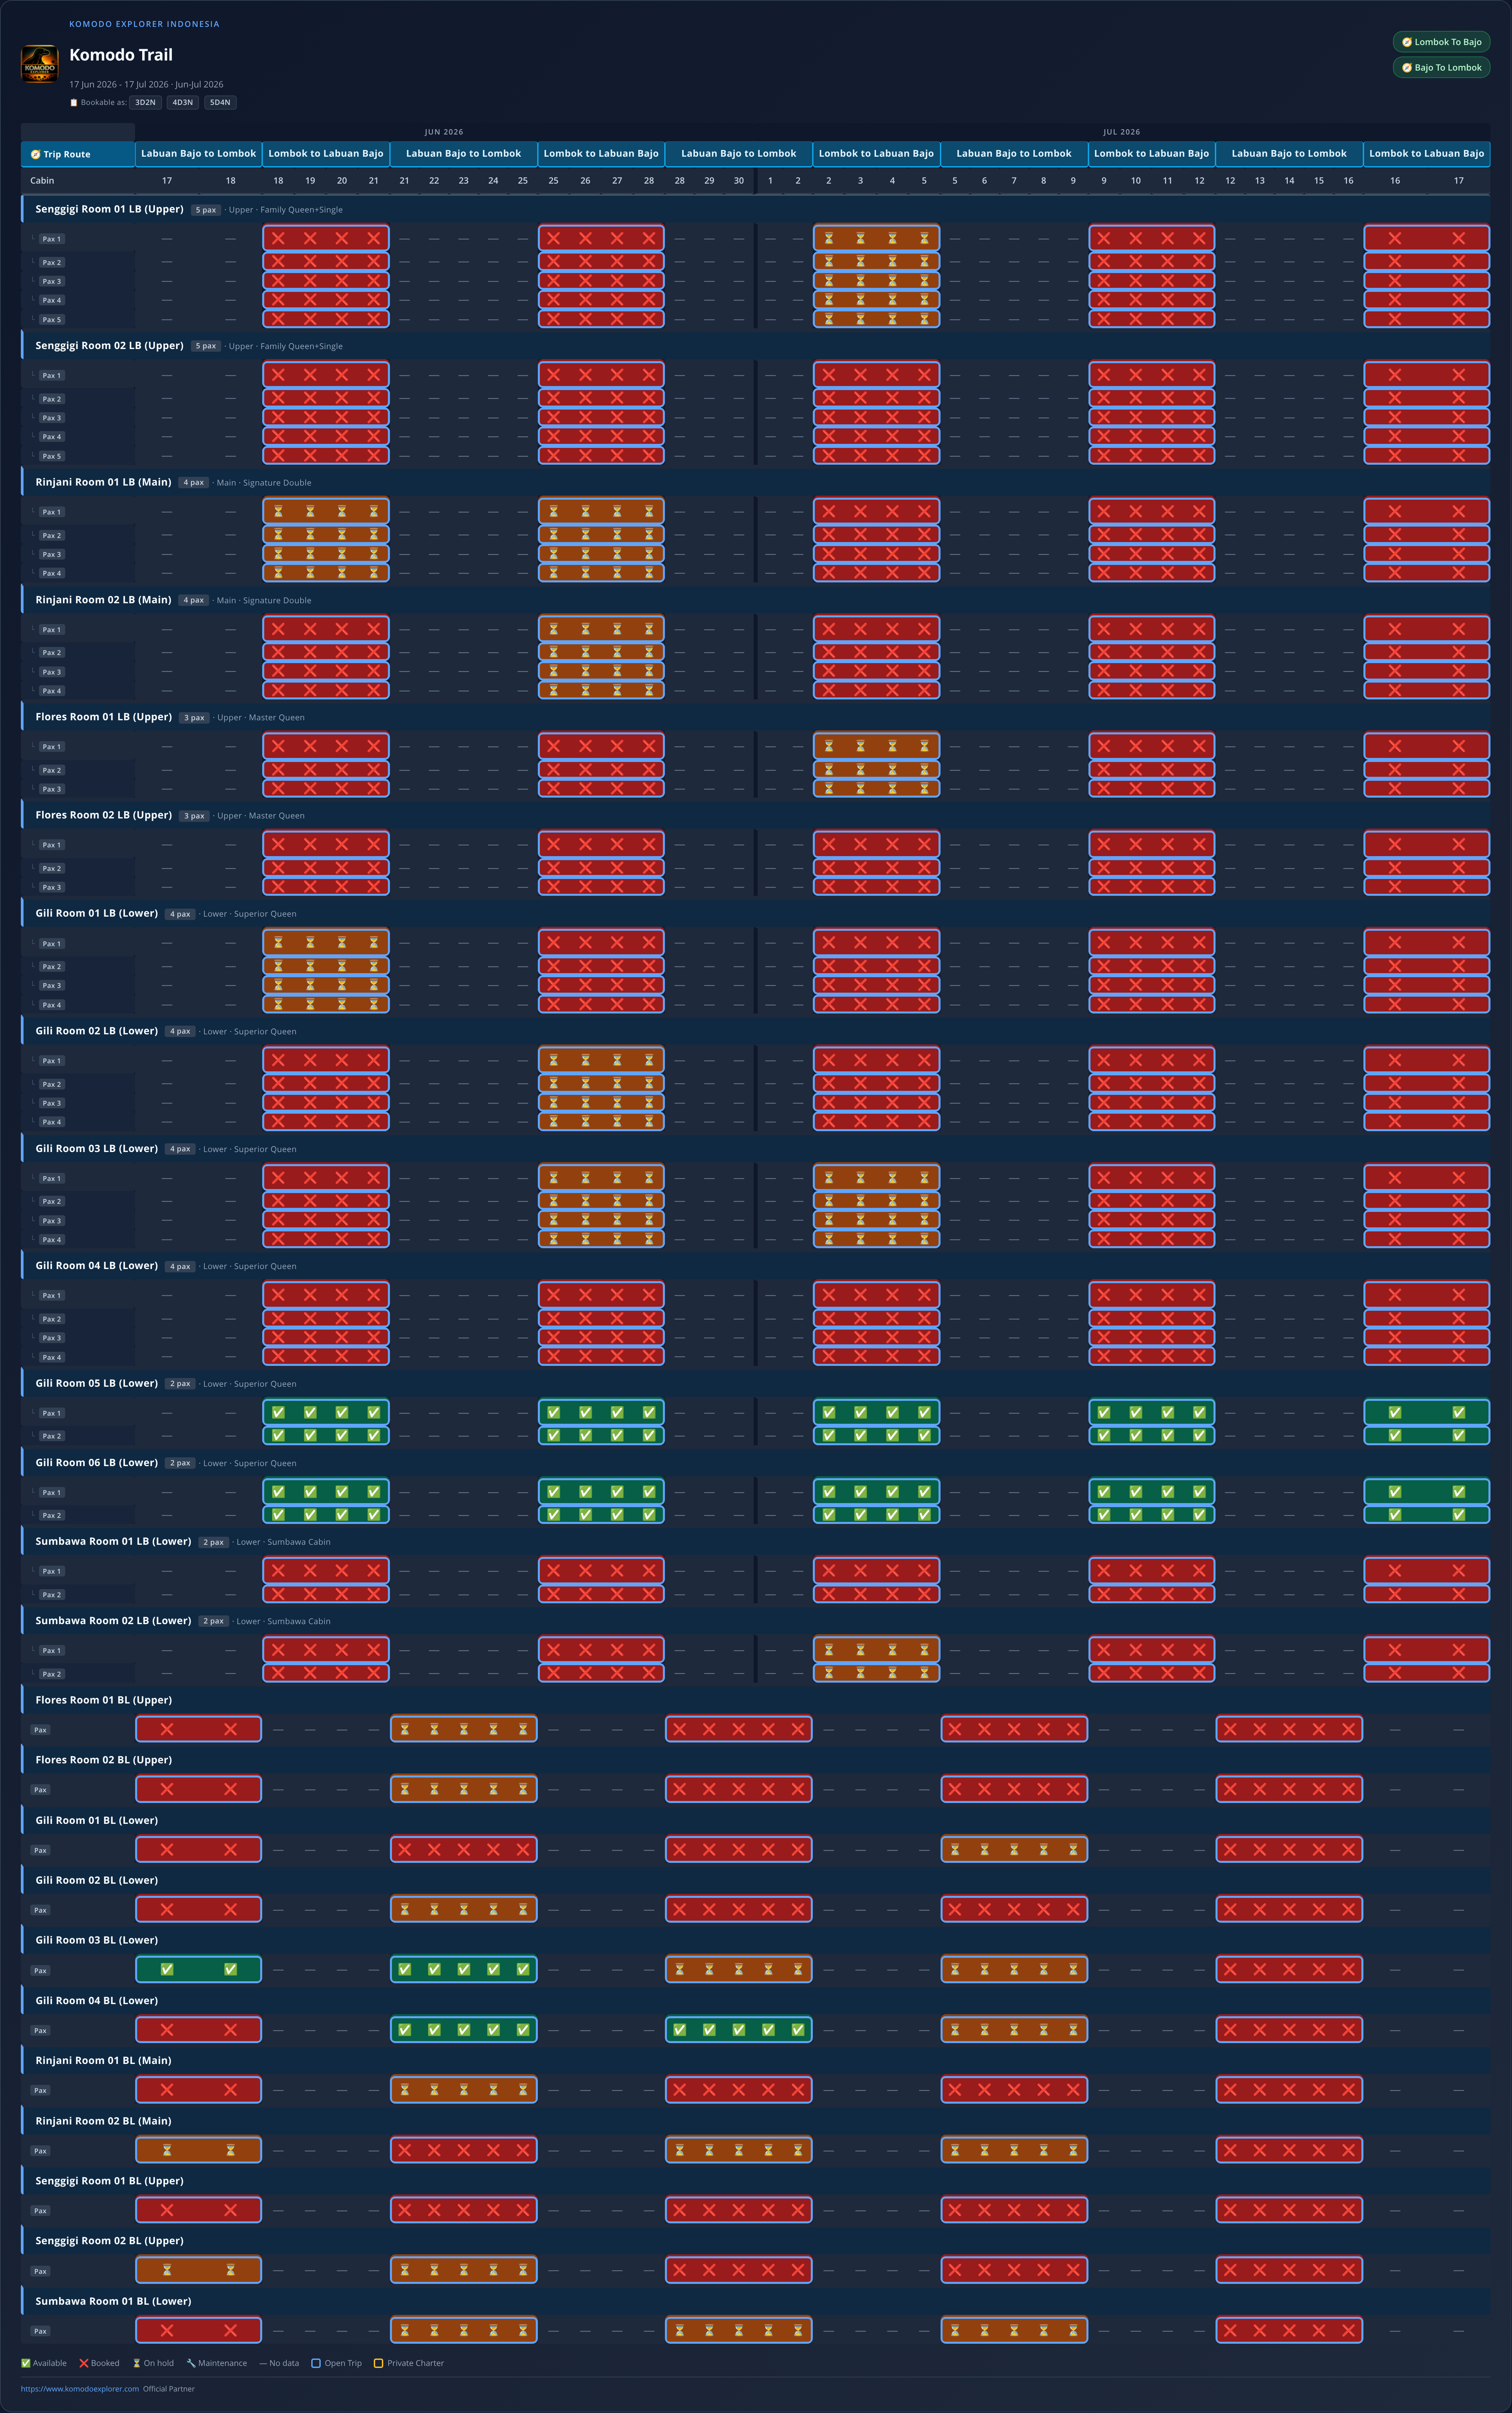Screen dimensions: 1512x2413
Task: Collapse Flores Room 01 LB (Upper) cabin group
Action: point(755,717)
